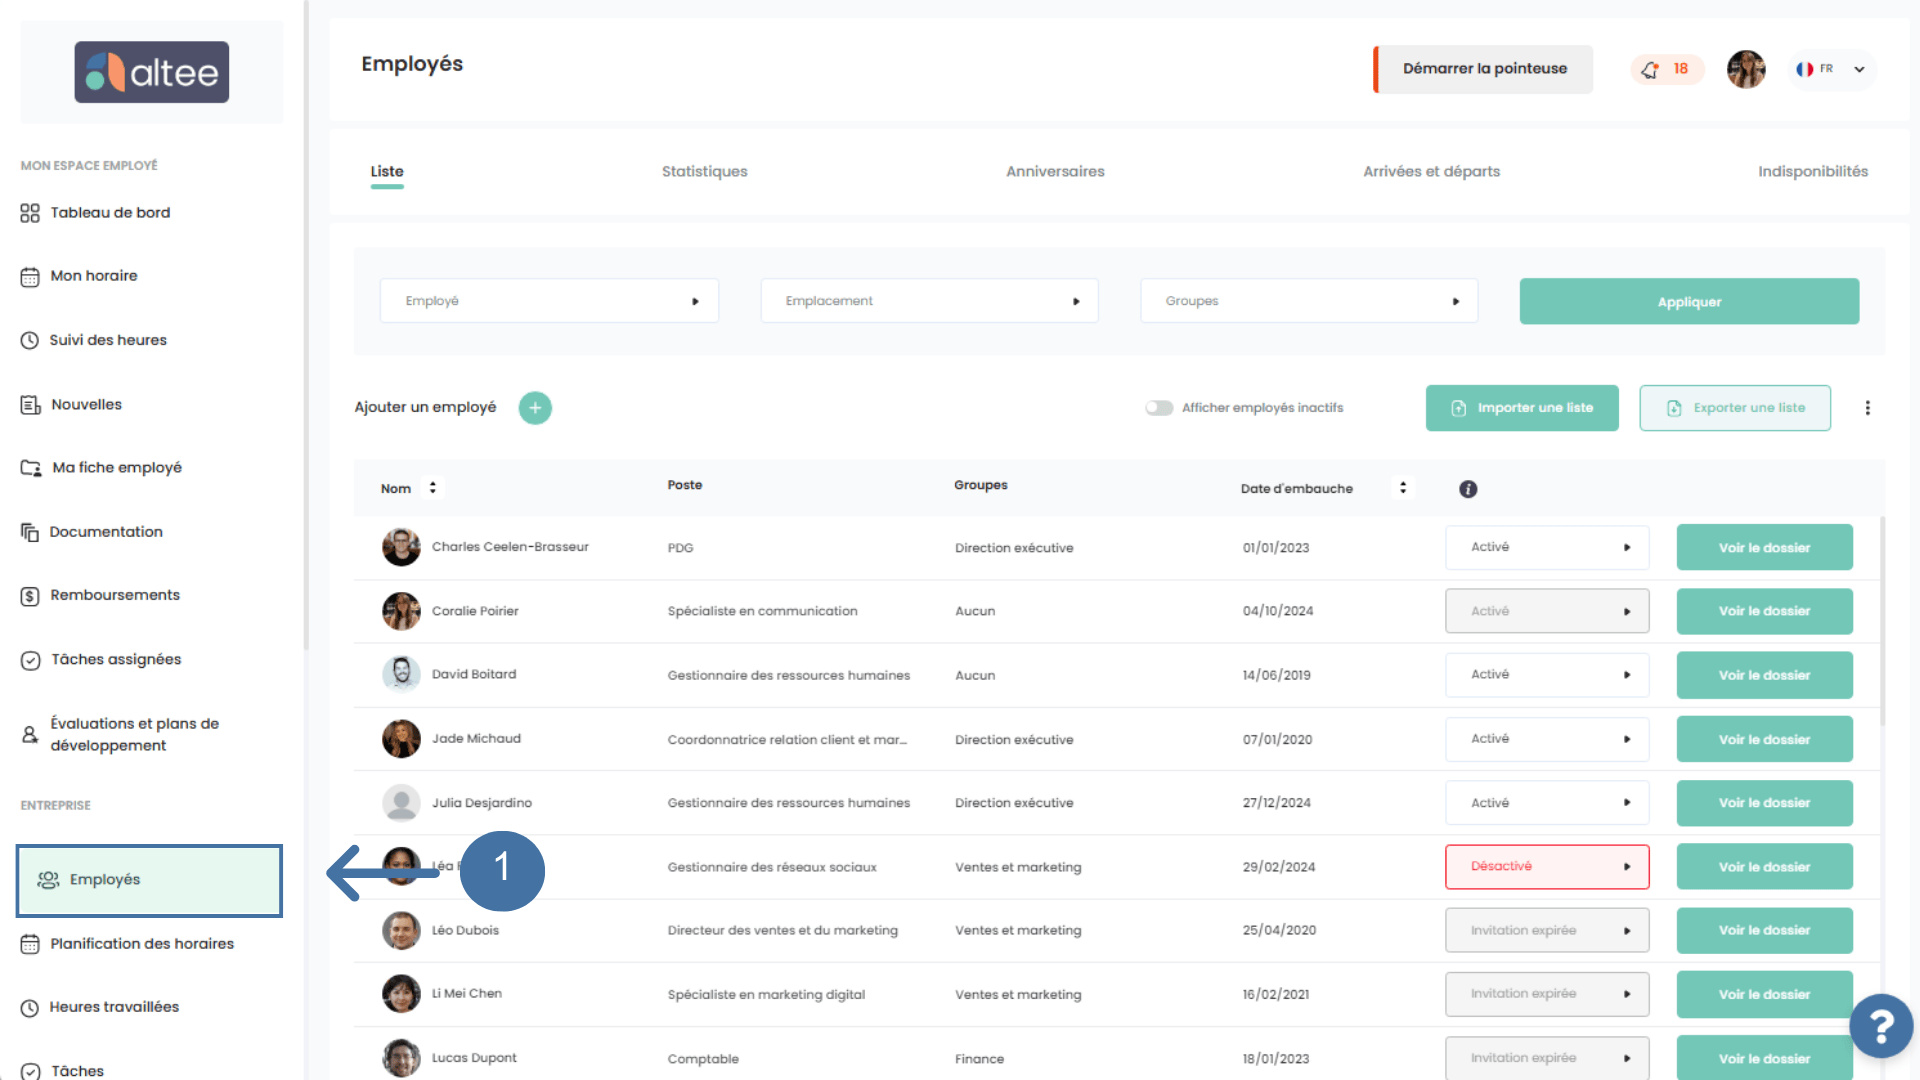Open Ma fiche employé folder icon
Screen dimensions: 1920x1080
click(x=31, y=468)
